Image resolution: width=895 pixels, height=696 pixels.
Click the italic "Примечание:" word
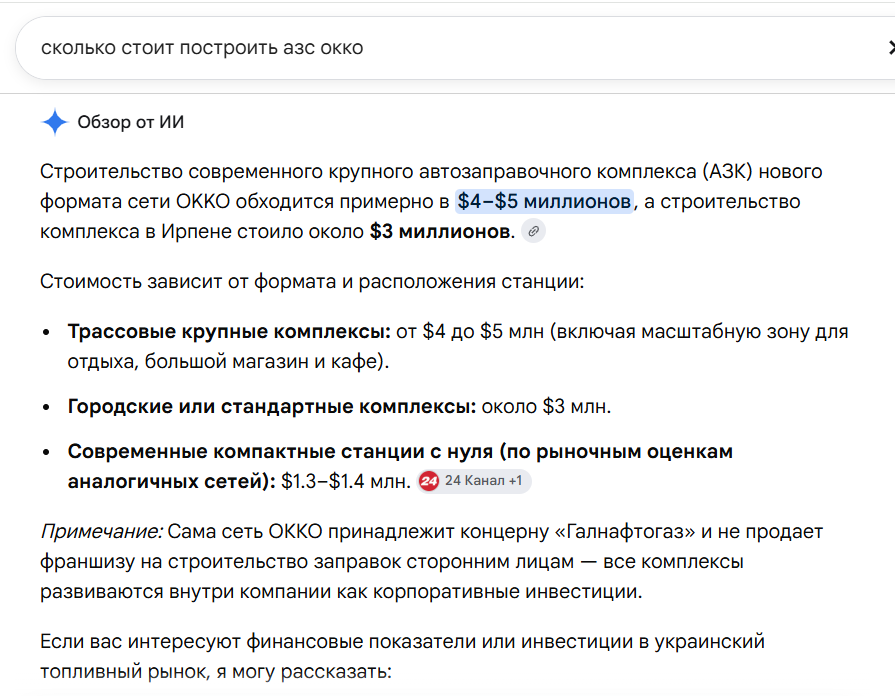coord(102,532)
